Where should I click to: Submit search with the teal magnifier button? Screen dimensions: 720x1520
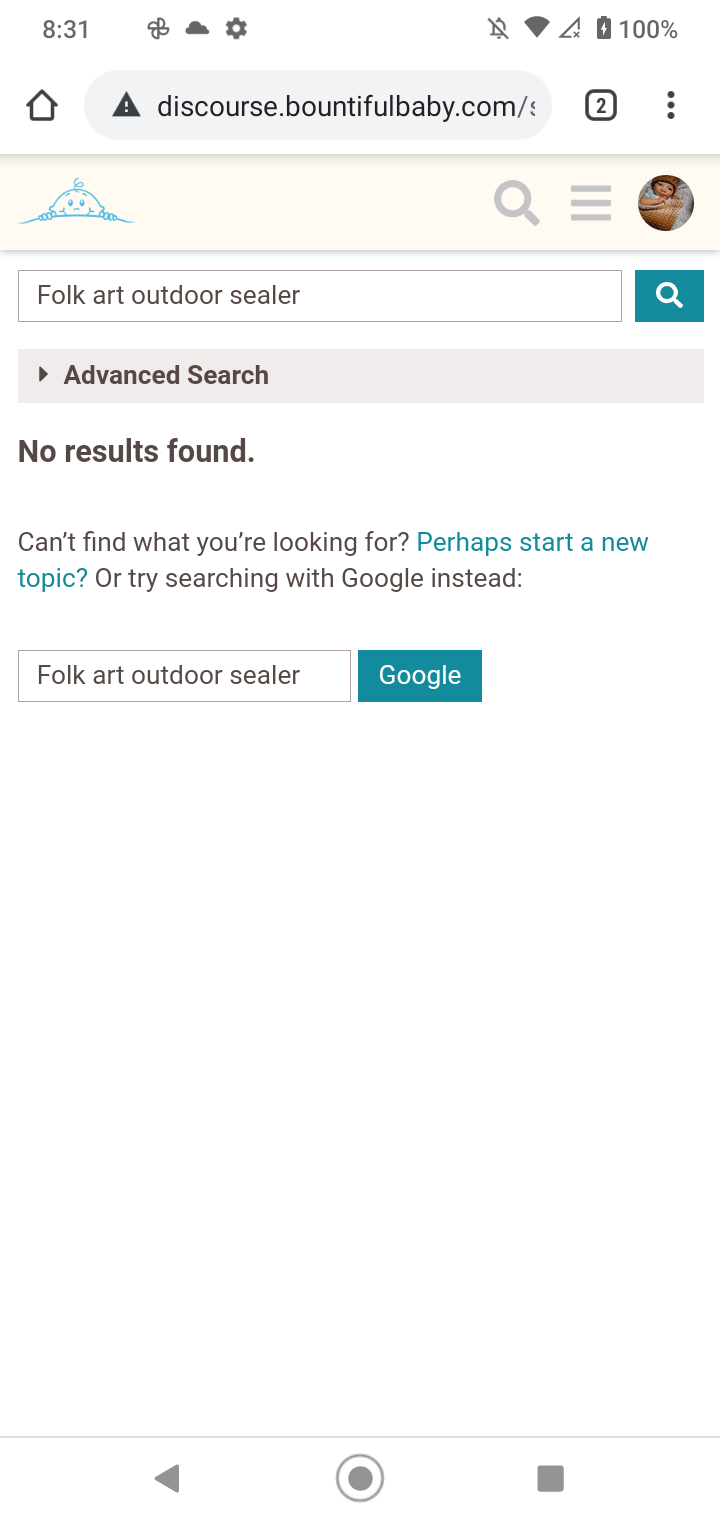669,296
